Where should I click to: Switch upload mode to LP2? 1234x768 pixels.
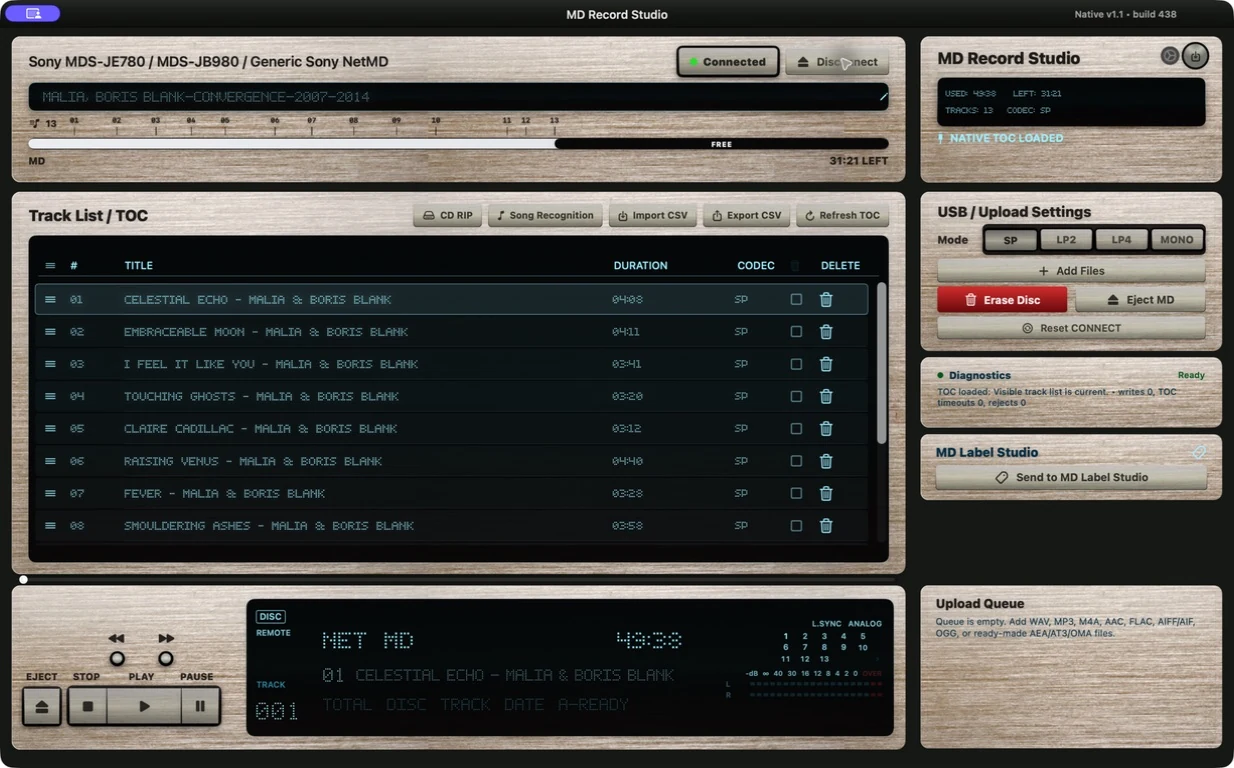point(1066,240)
